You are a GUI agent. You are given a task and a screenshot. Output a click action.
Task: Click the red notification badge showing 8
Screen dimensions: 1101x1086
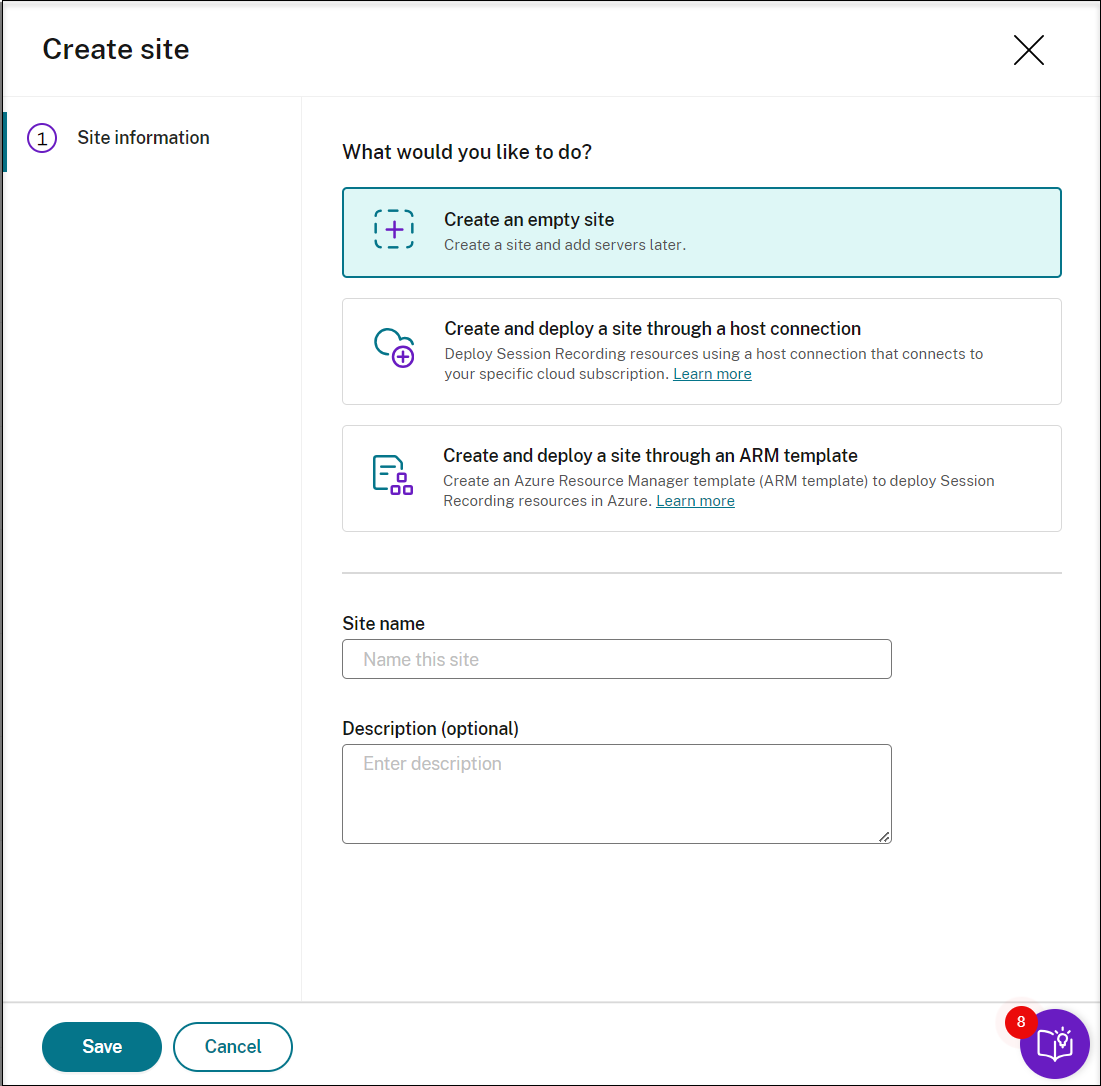point(1020,1022)
